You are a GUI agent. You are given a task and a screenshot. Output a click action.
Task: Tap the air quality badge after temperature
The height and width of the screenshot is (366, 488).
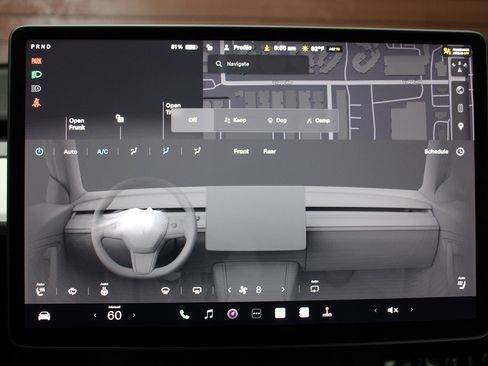[x=334, y=49]
